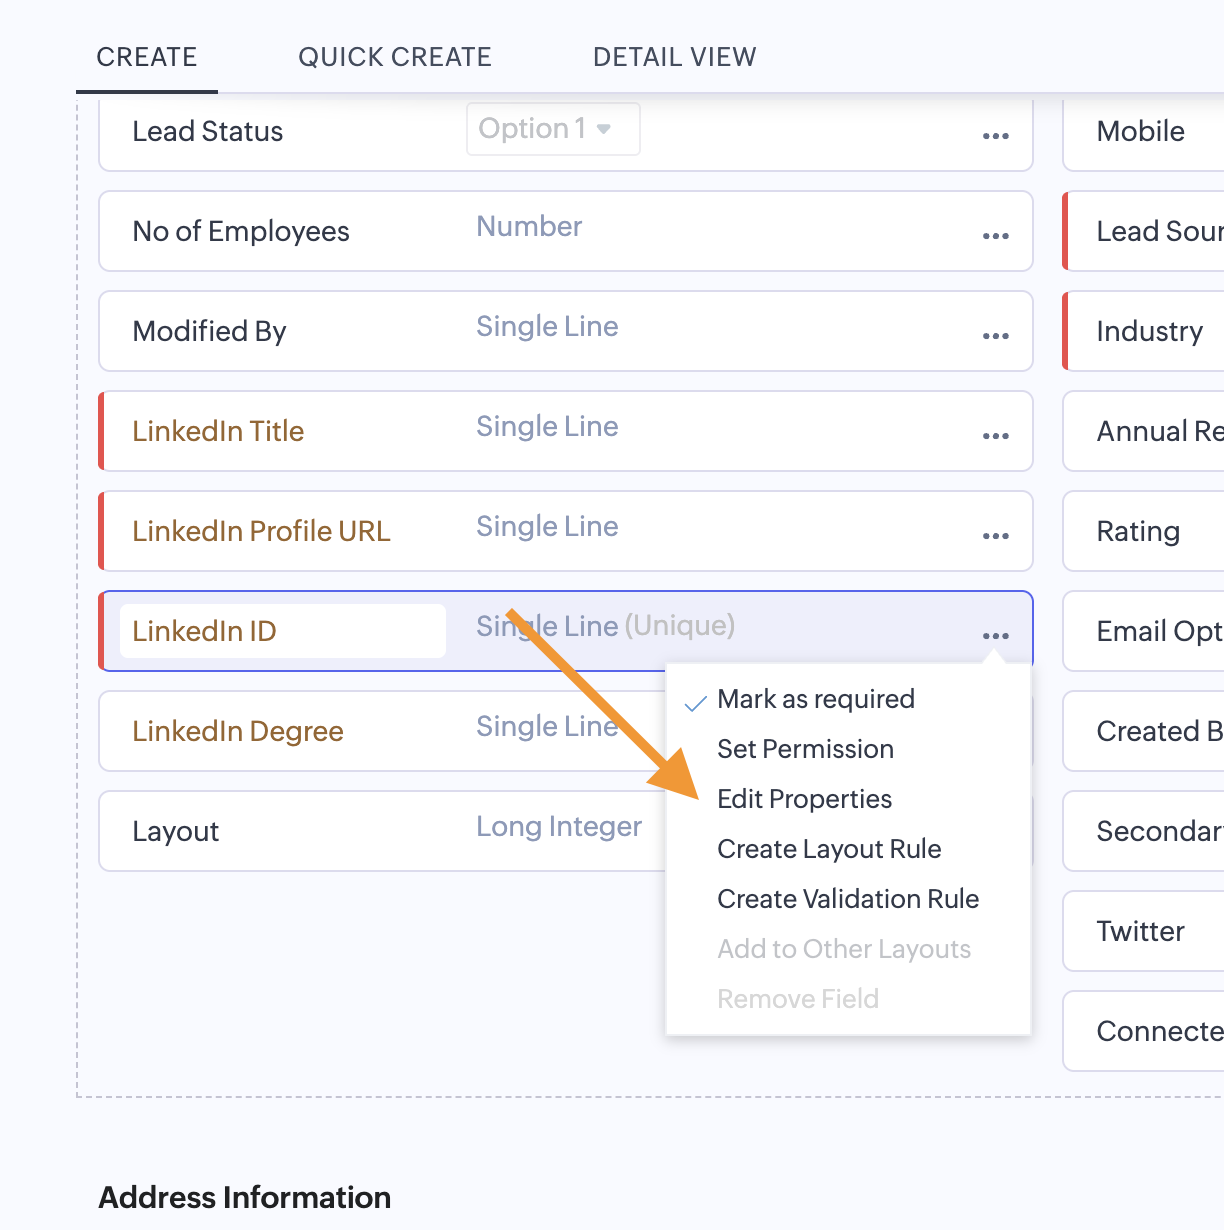Select the Email Opt field in right column
This screenshot has width=1224, height=1230.
click(1144, 631)
